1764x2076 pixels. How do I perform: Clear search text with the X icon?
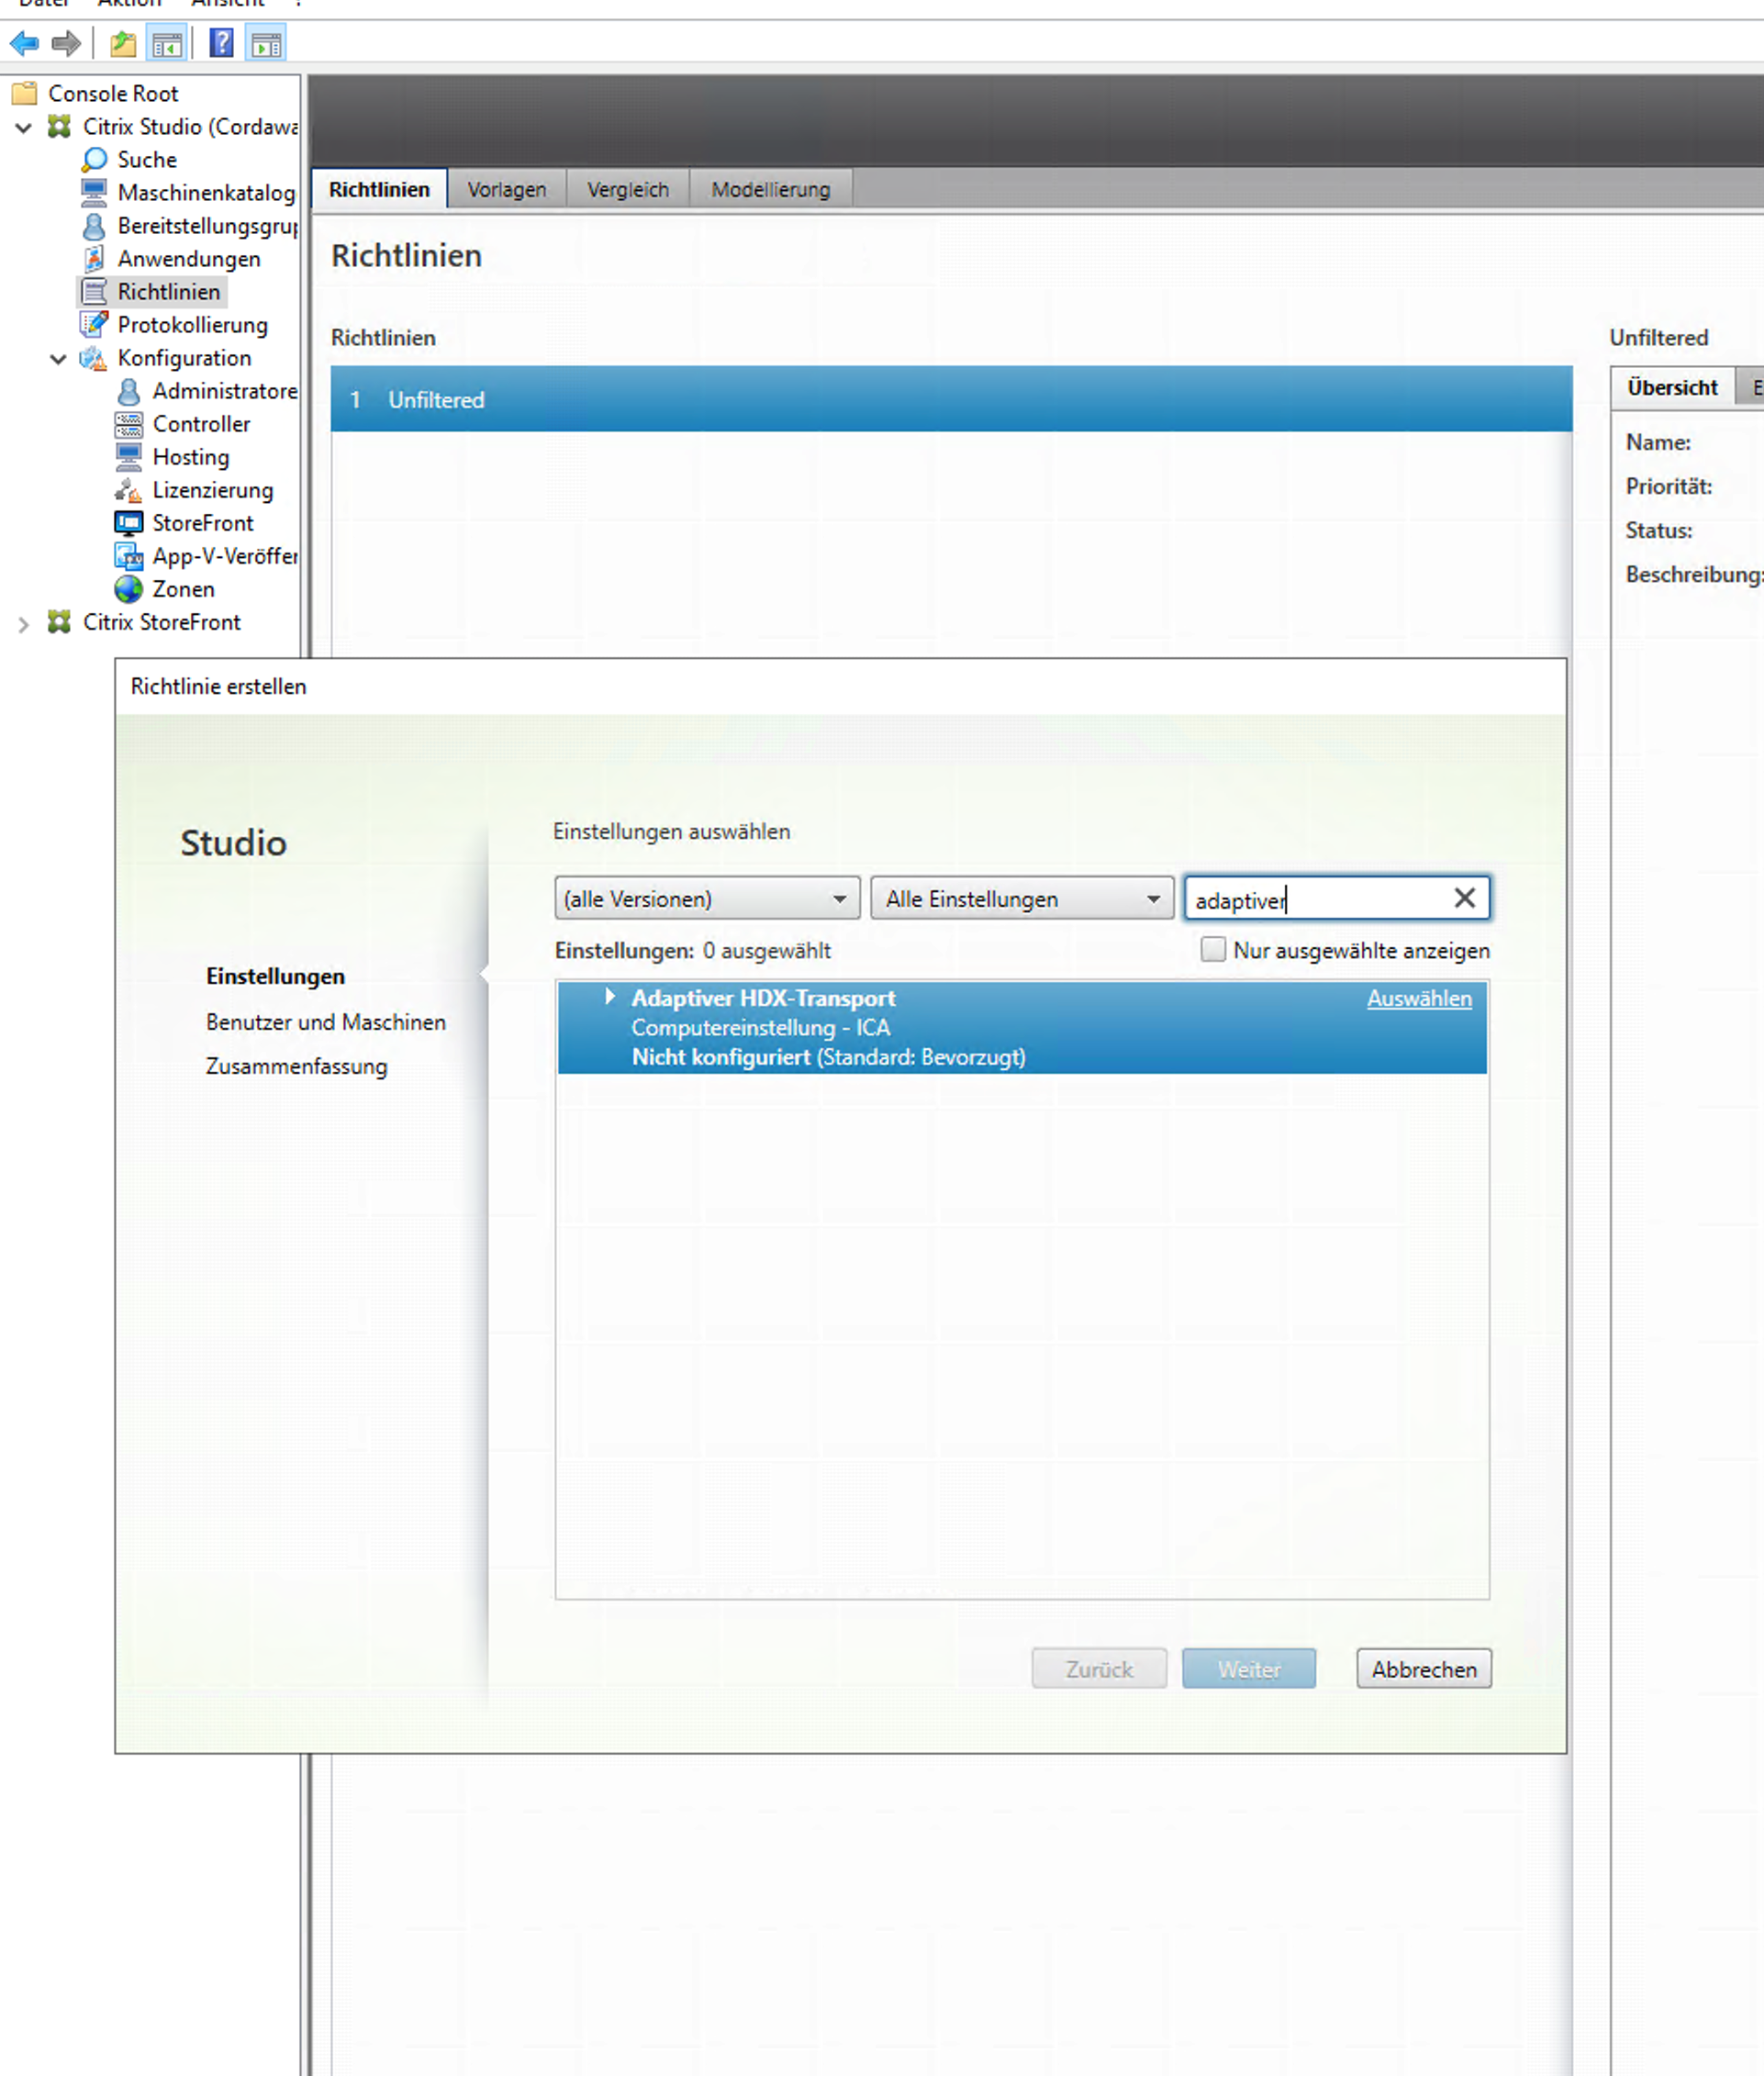point(1464,897)
